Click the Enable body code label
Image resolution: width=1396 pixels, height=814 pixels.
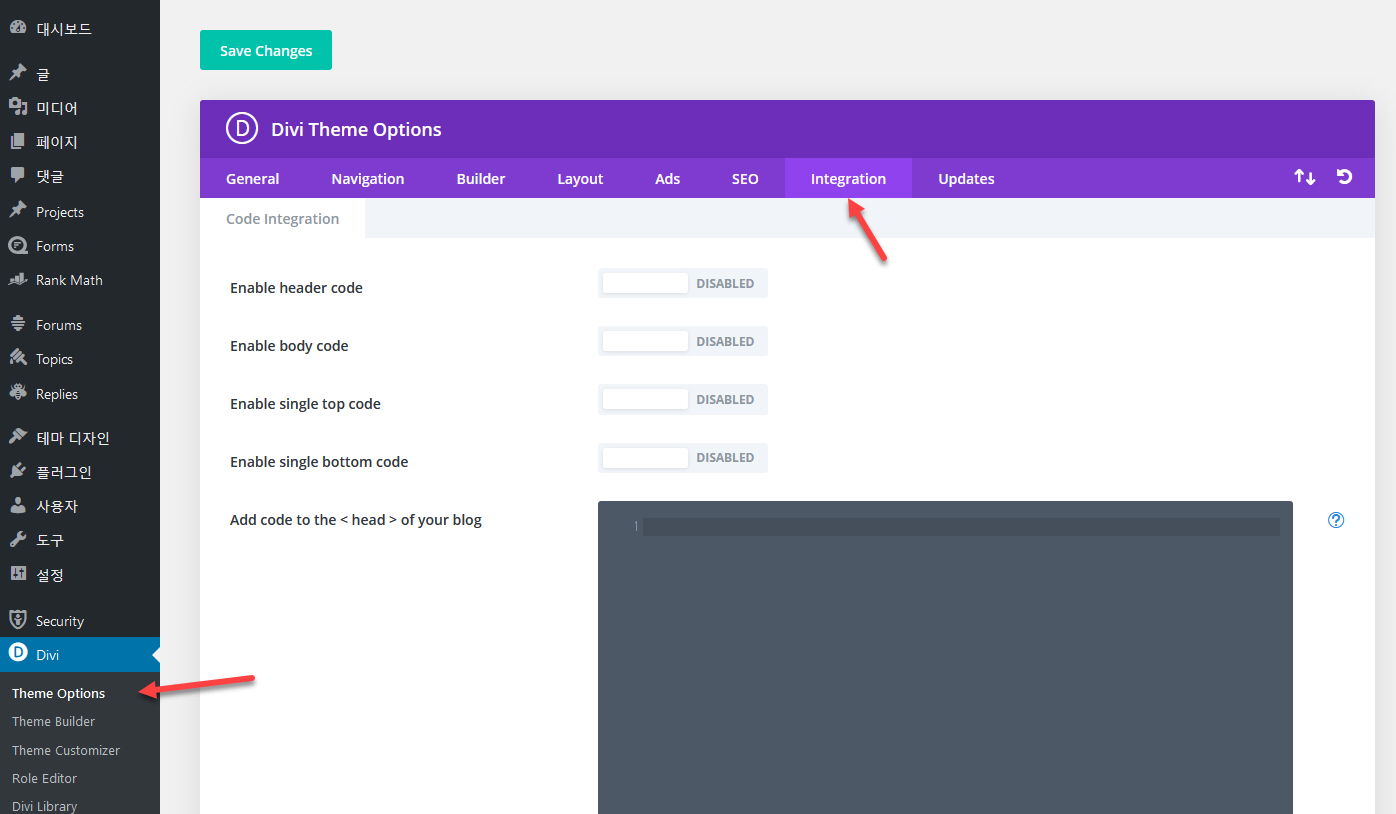pos(289,345)
